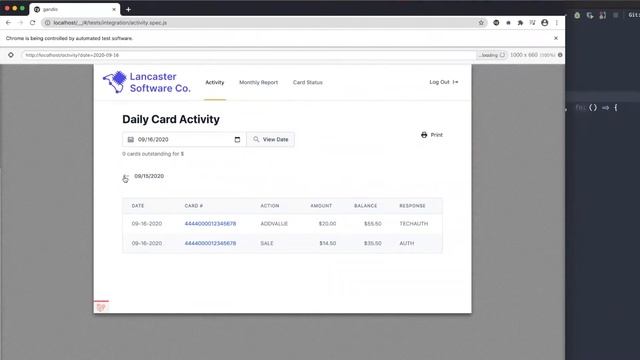Click the site info icon in address bar
The width and height of the screenshot is (640, 360).
[47, 23]
